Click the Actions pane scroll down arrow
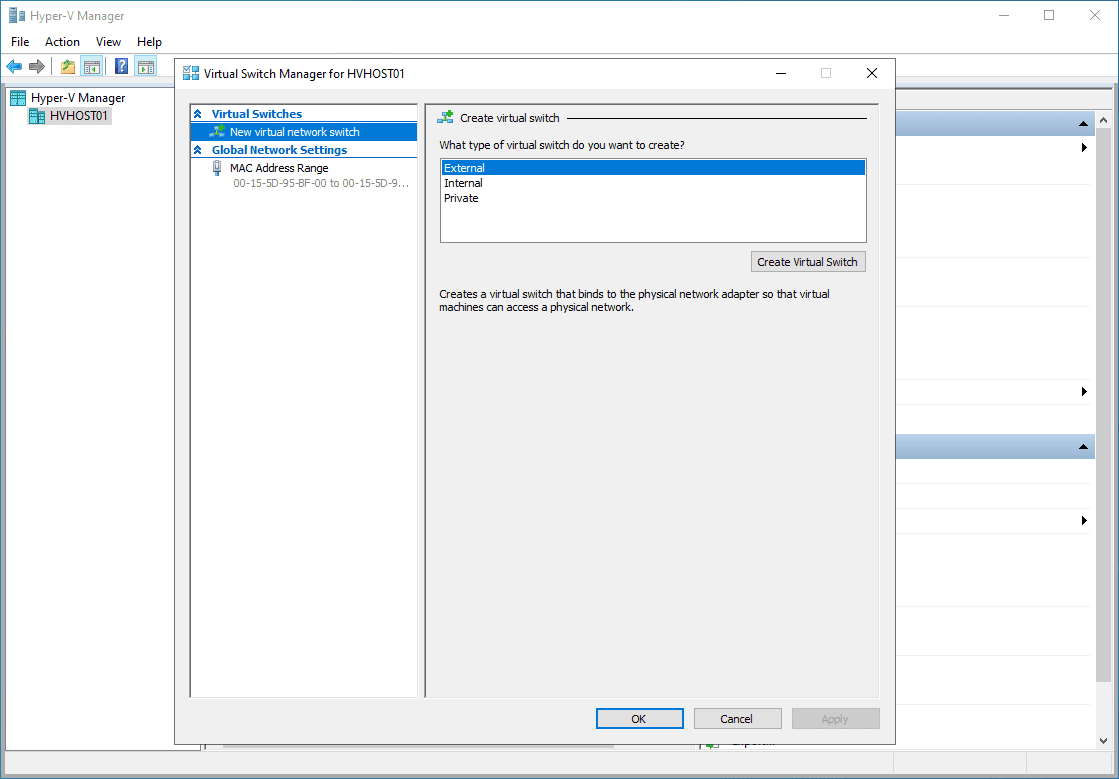This screenshot has height=779, width=1119. click(1103, 741)
